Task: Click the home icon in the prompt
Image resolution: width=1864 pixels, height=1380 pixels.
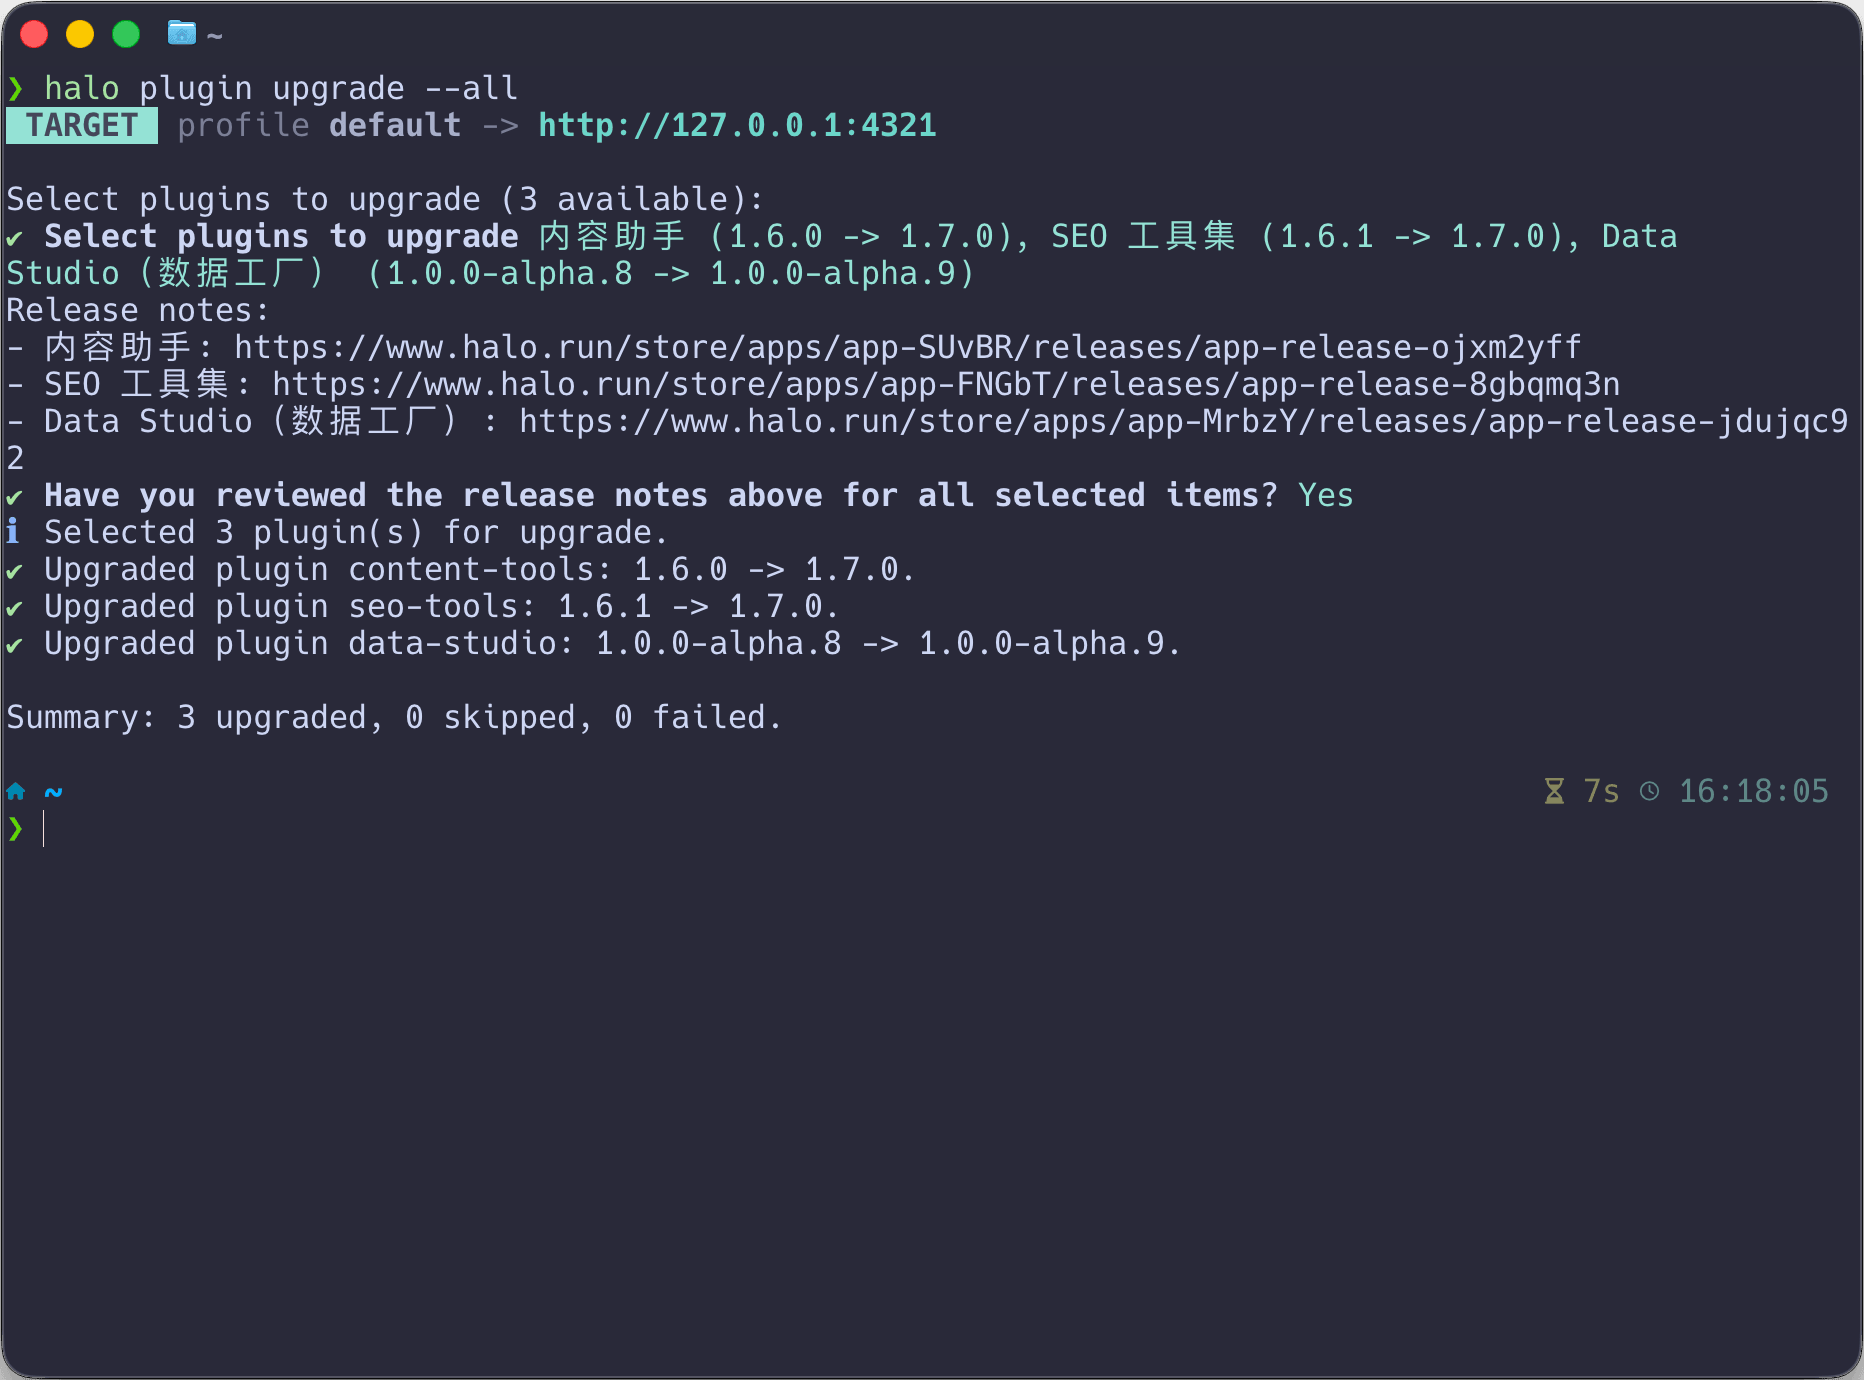Action: (x=16, y=792)
